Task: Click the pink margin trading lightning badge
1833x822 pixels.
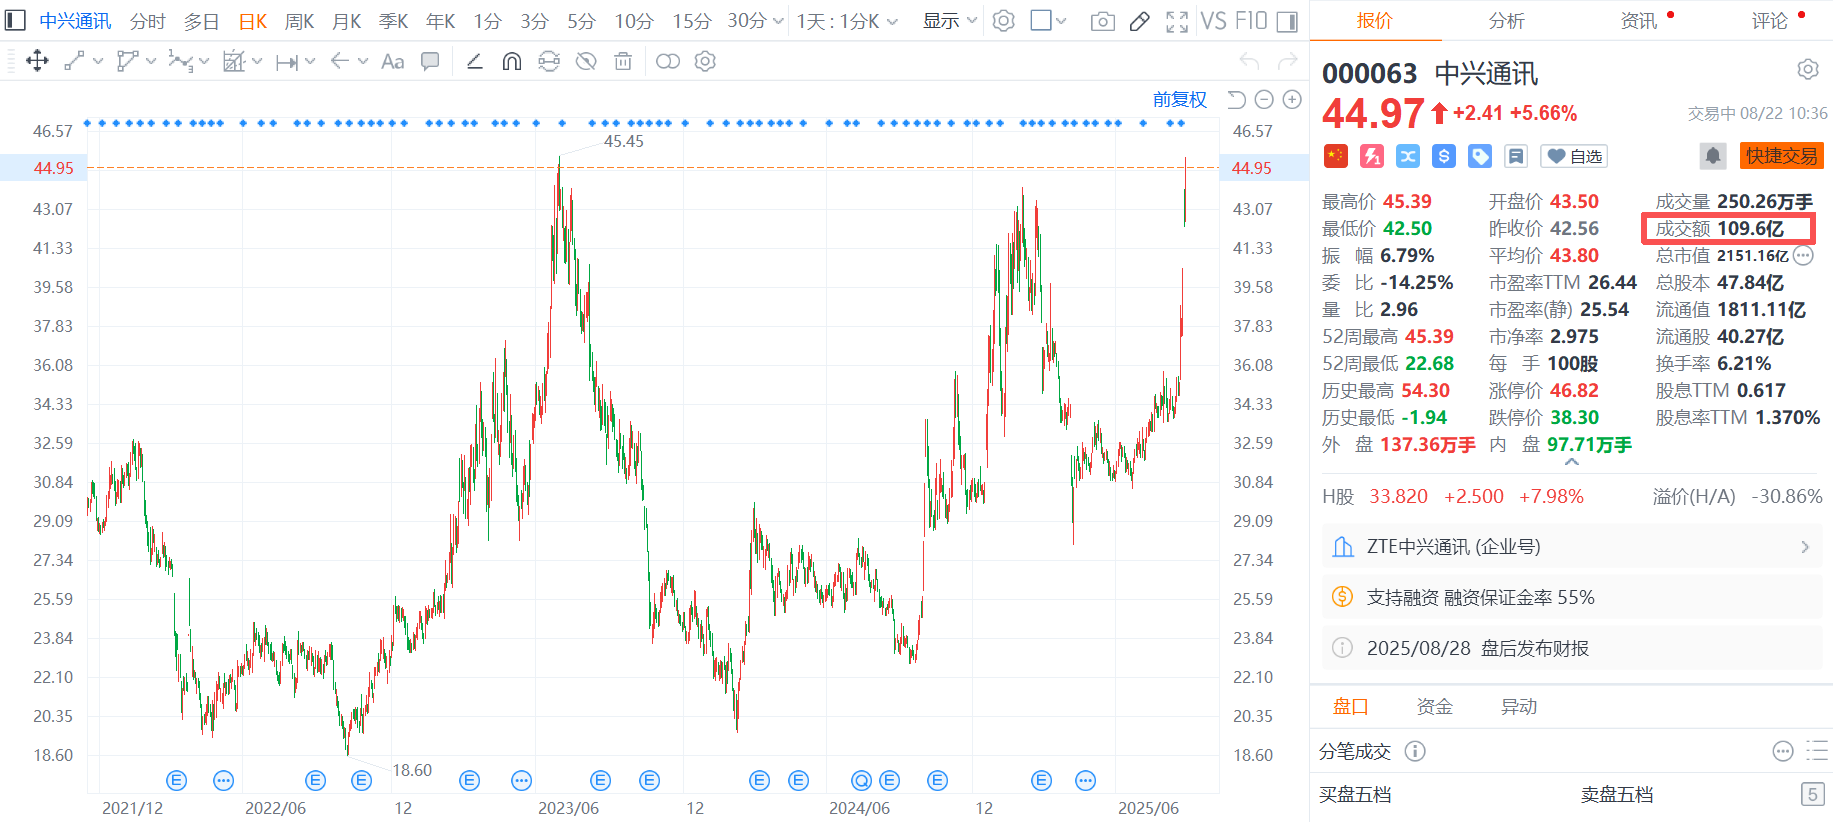Action: coord(1372,156)
